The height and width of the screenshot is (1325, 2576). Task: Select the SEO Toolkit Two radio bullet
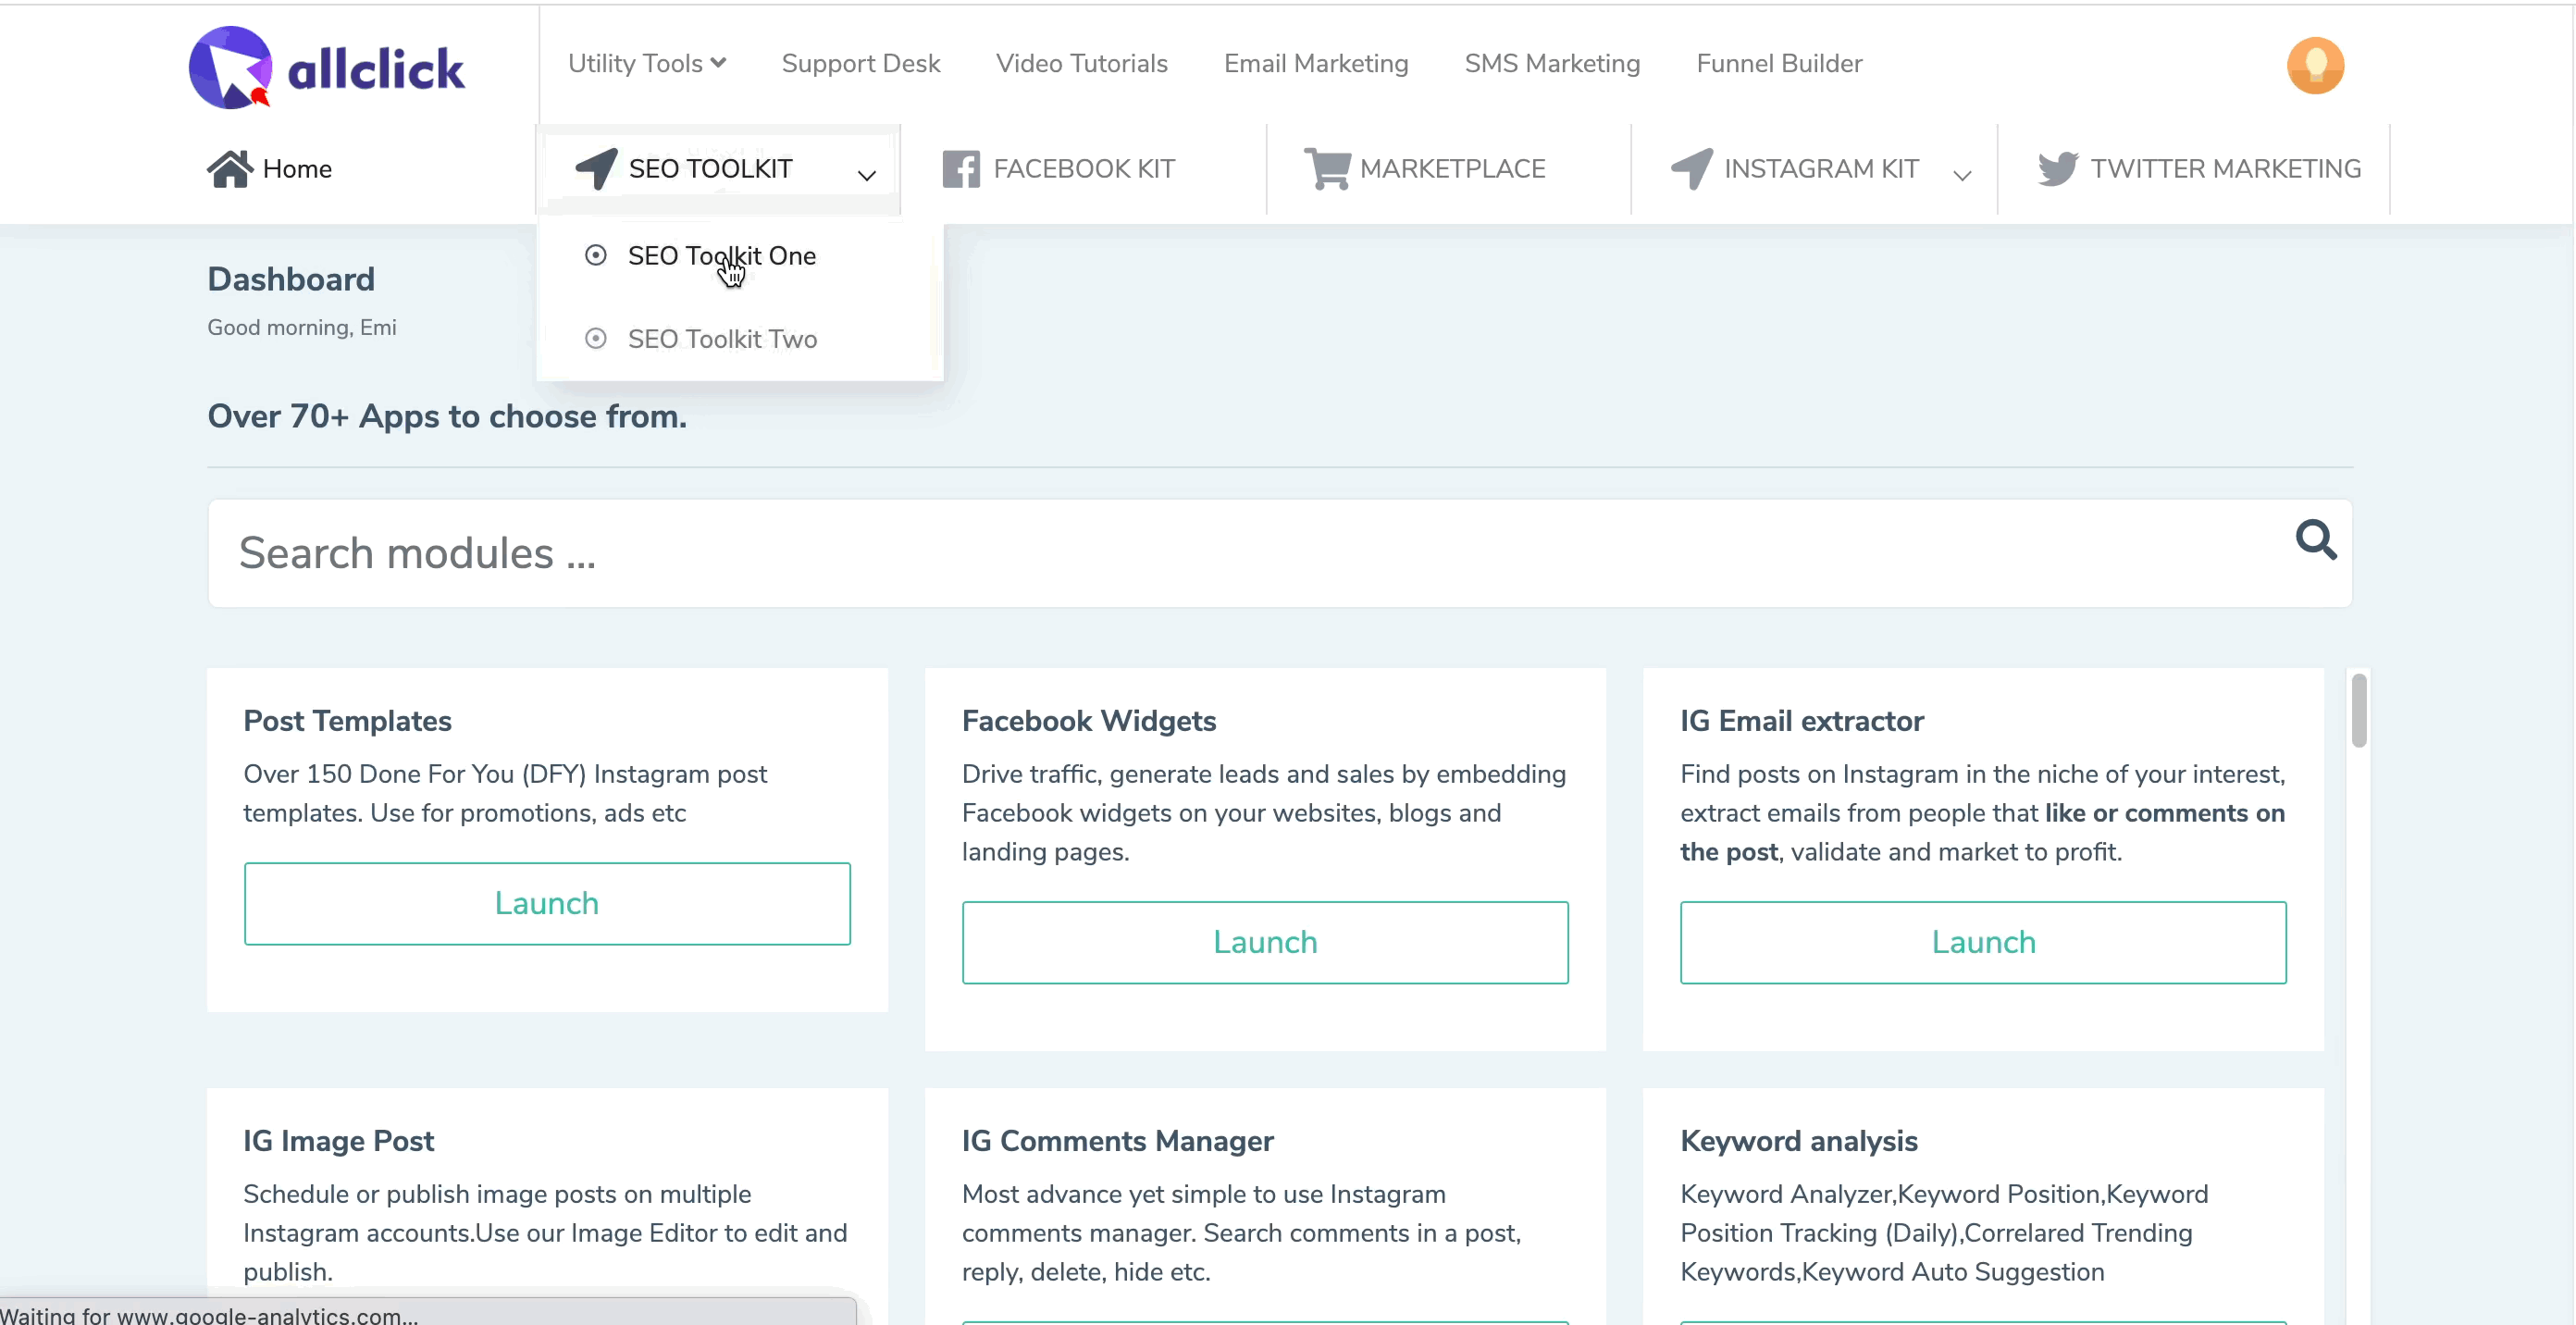pyautogui.click(x=596, y=339)
